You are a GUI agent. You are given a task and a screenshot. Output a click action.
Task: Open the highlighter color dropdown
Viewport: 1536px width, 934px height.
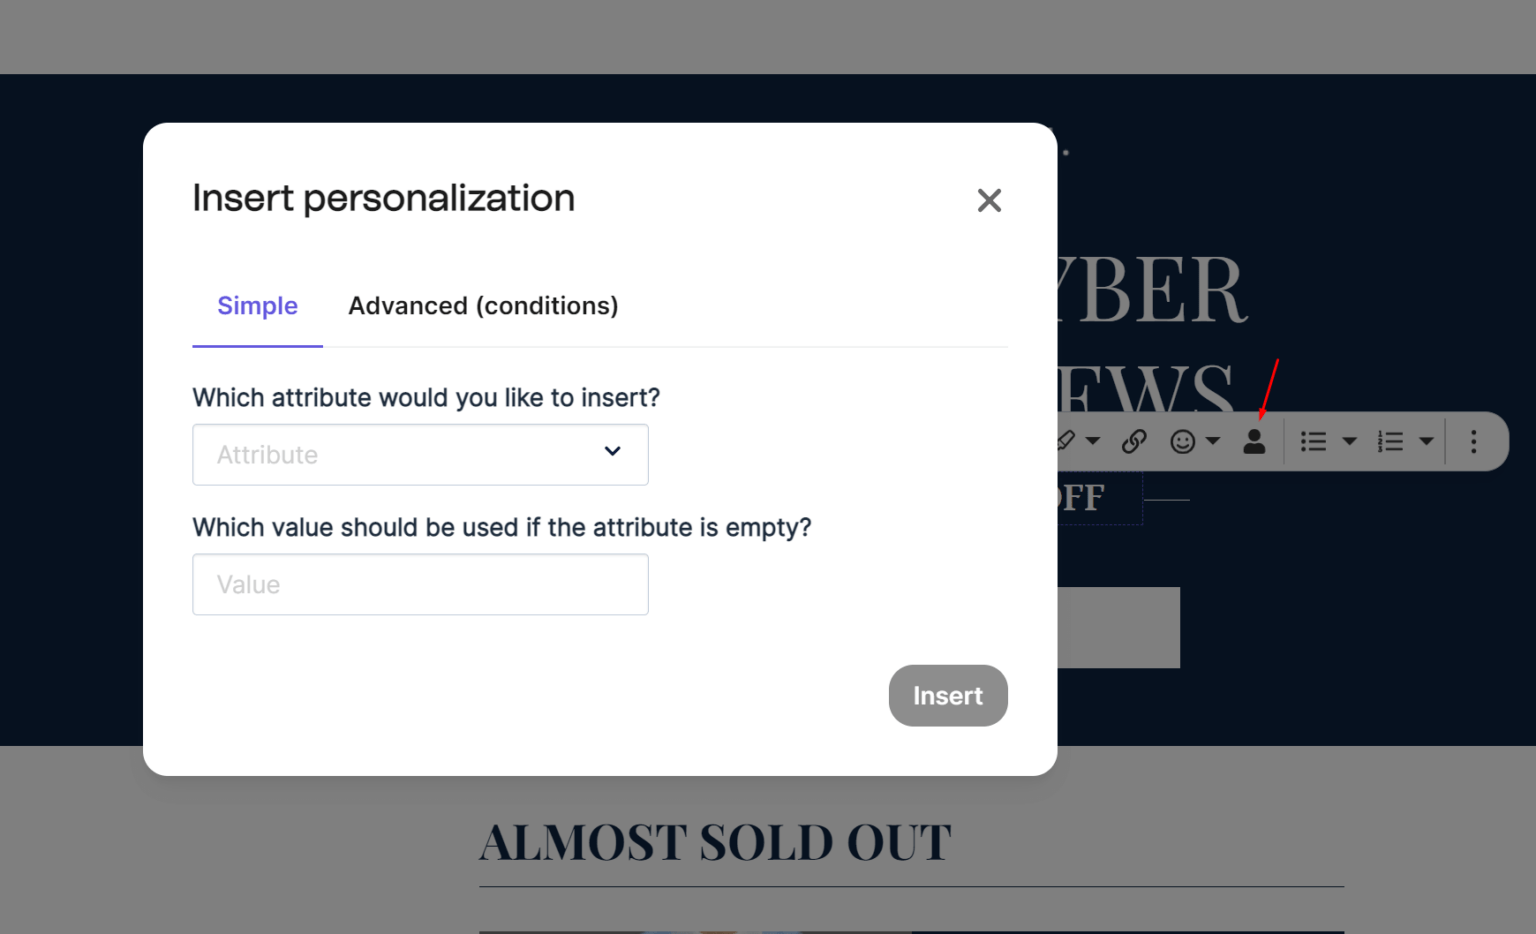pyautogui.click(x=1092, y=440)
